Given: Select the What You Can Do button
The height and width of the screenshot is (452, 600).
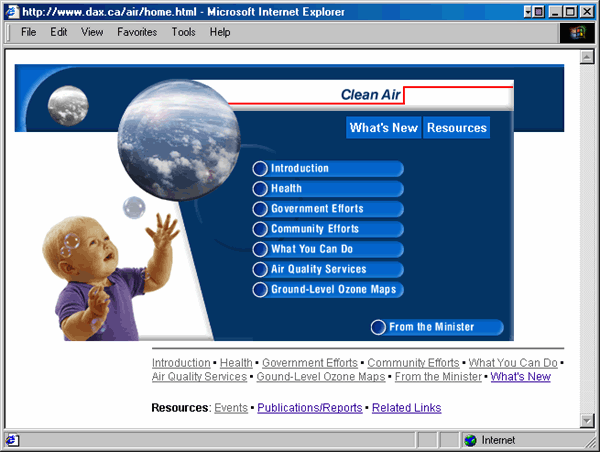Looking at the screenshot, I should (x=328, y=249).
